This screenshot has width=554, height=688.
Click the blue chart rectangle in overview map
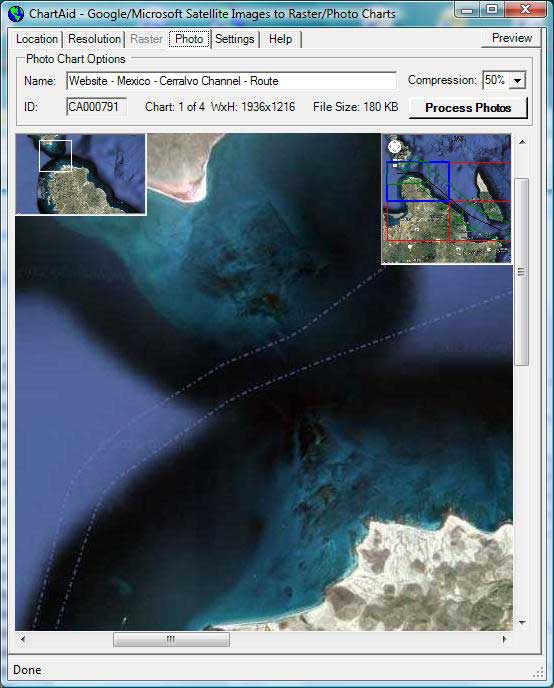click(418, 181)
